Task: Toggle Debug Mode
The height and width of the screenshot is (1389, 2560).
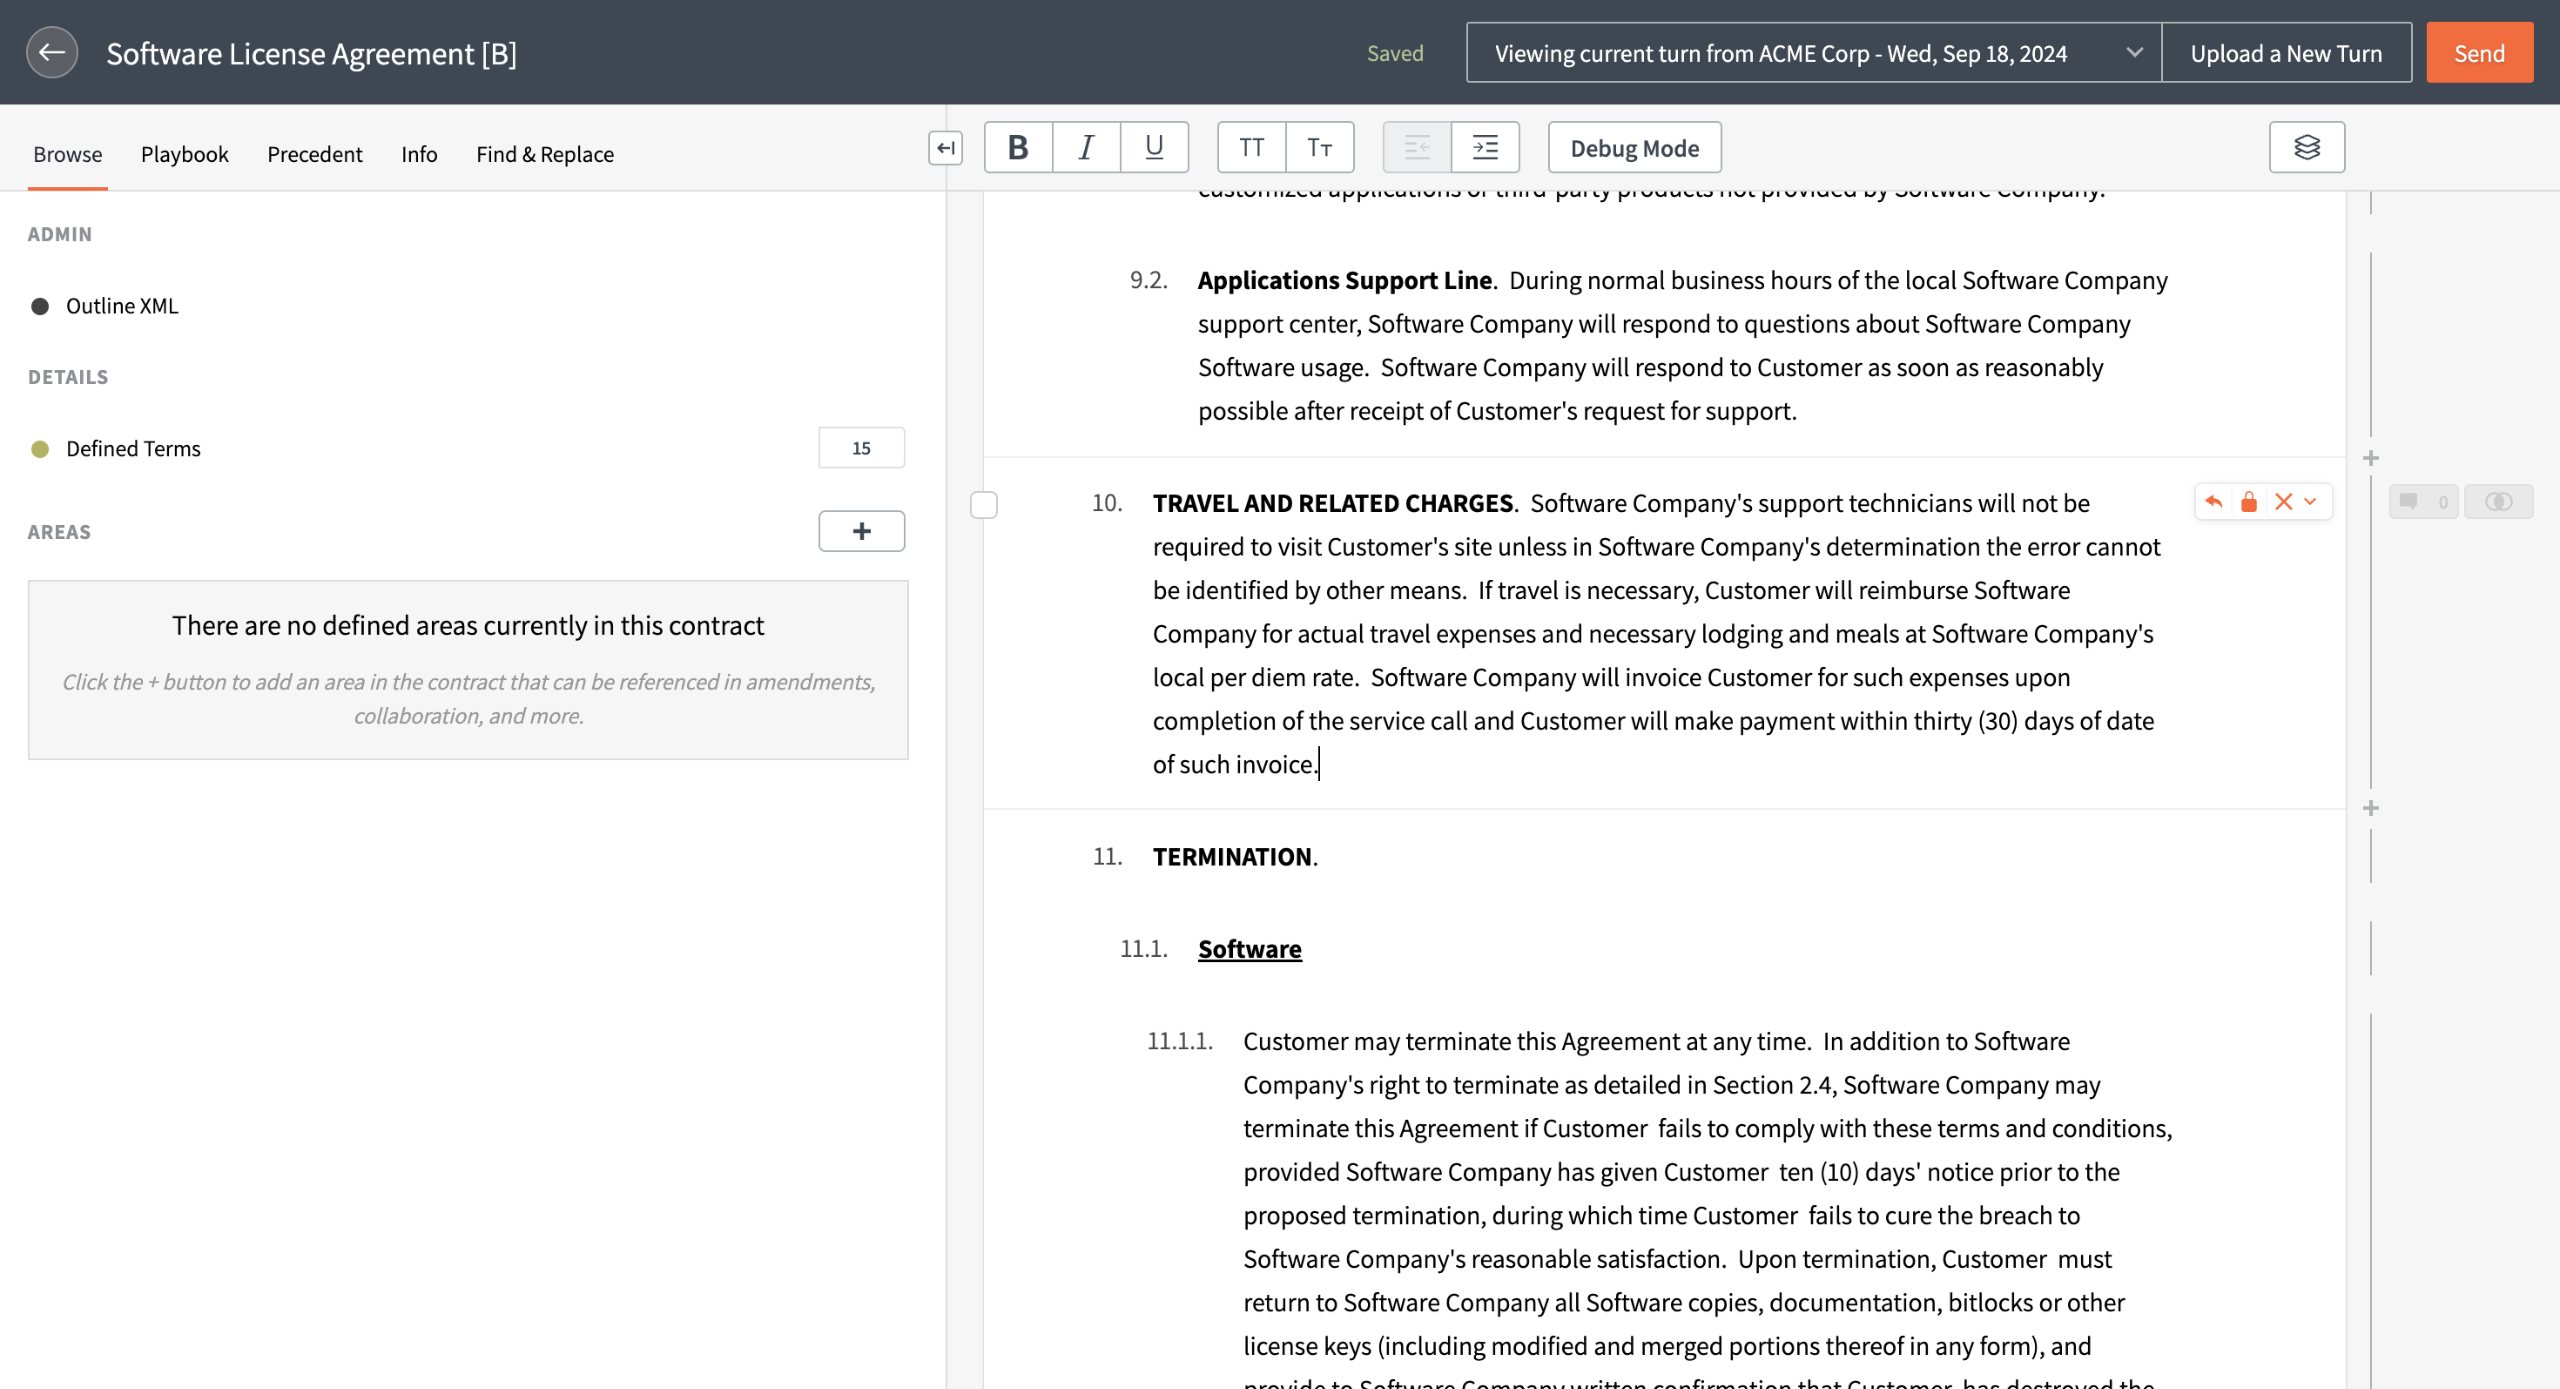Action: point(1634,148)
